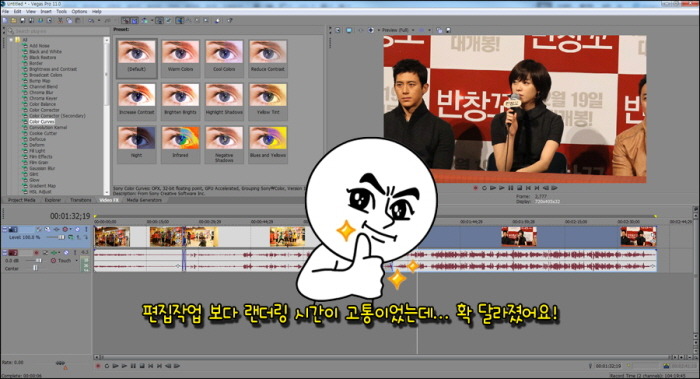This screenshot has height=379, width=700.
Task: Open the Insert menu
Action: click(x=46, y=12)
